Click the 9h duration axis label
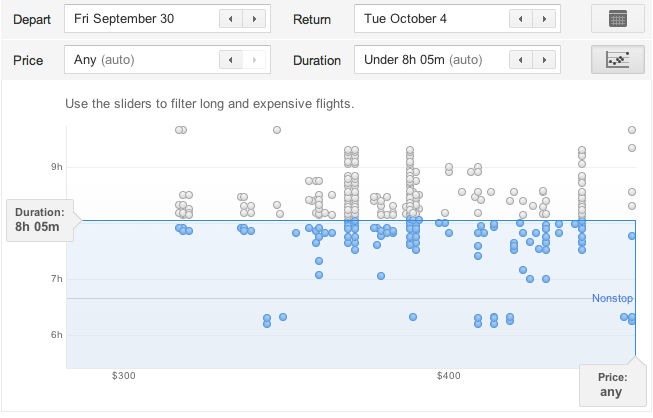 pos(57,166)
